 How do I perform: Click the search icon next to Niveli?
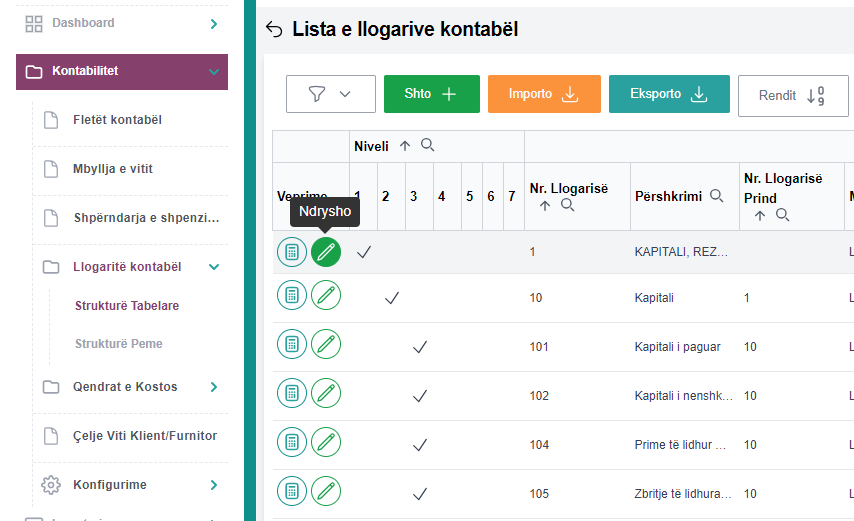pos(427,145)
